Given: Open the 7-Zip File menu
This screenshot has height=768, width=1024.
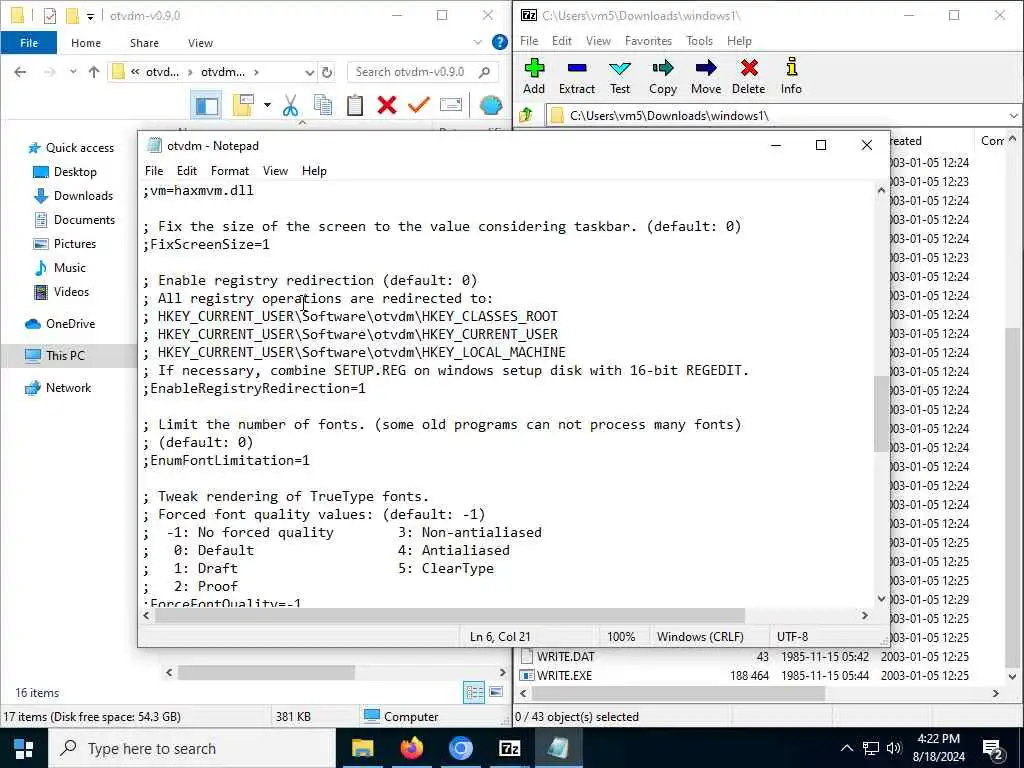Looking at the screenshot, I should click(x=529, y=40).
